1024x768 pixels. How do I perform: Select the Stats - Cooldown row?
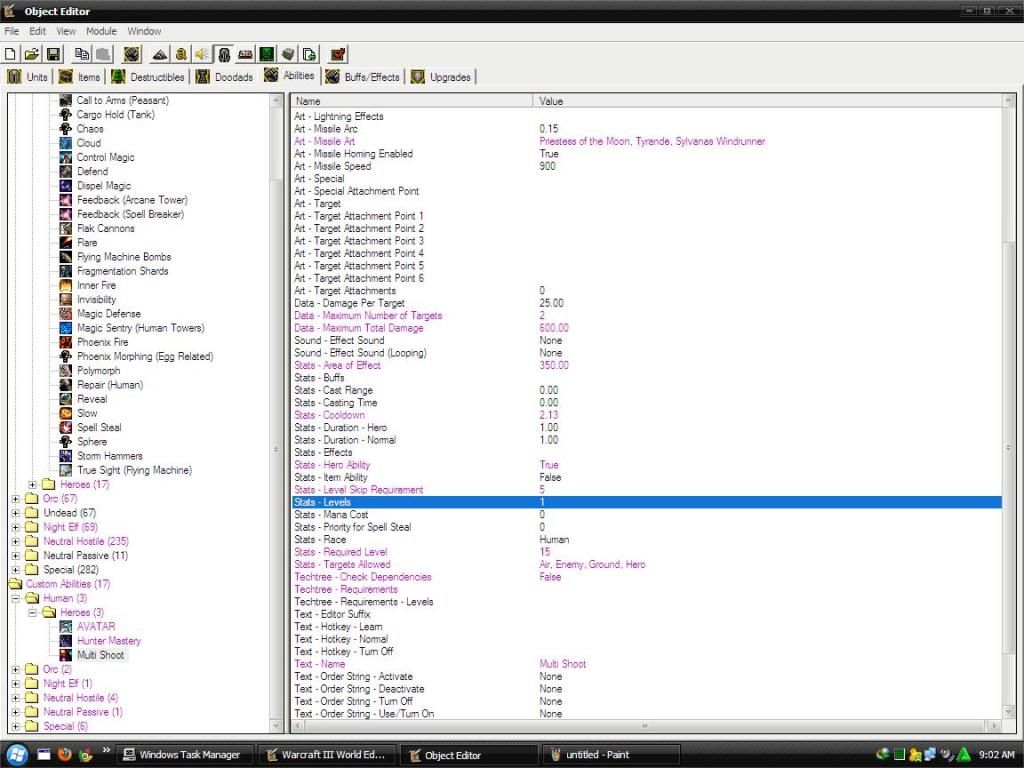click(x=647, y=415)
